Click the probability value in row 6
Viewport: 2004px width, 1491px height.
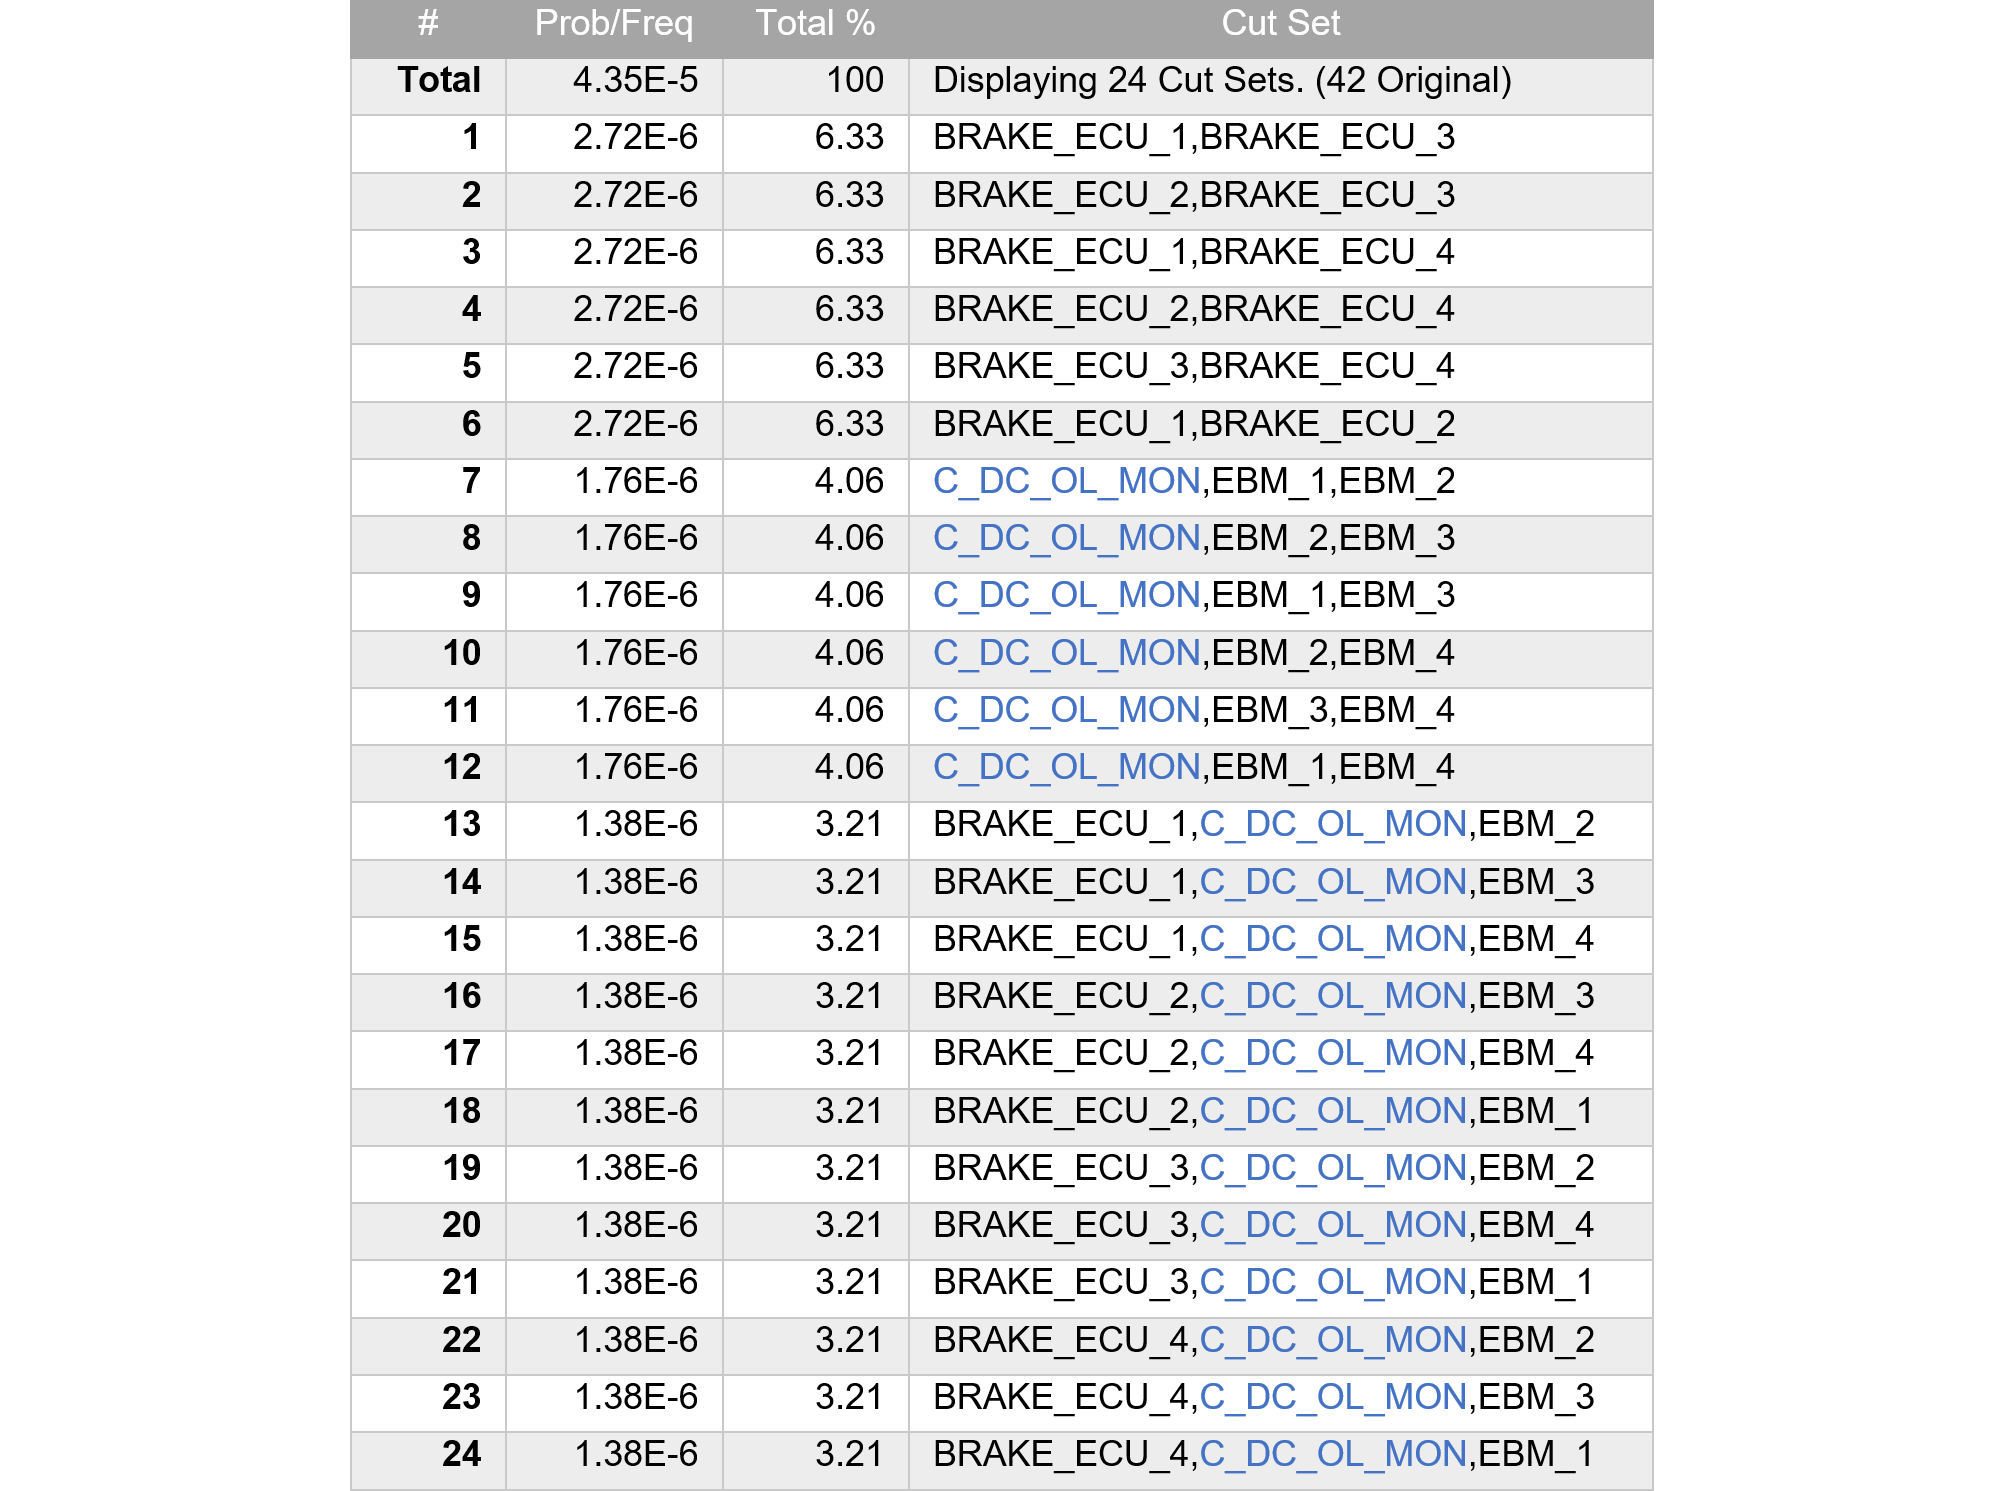point(635,424)
